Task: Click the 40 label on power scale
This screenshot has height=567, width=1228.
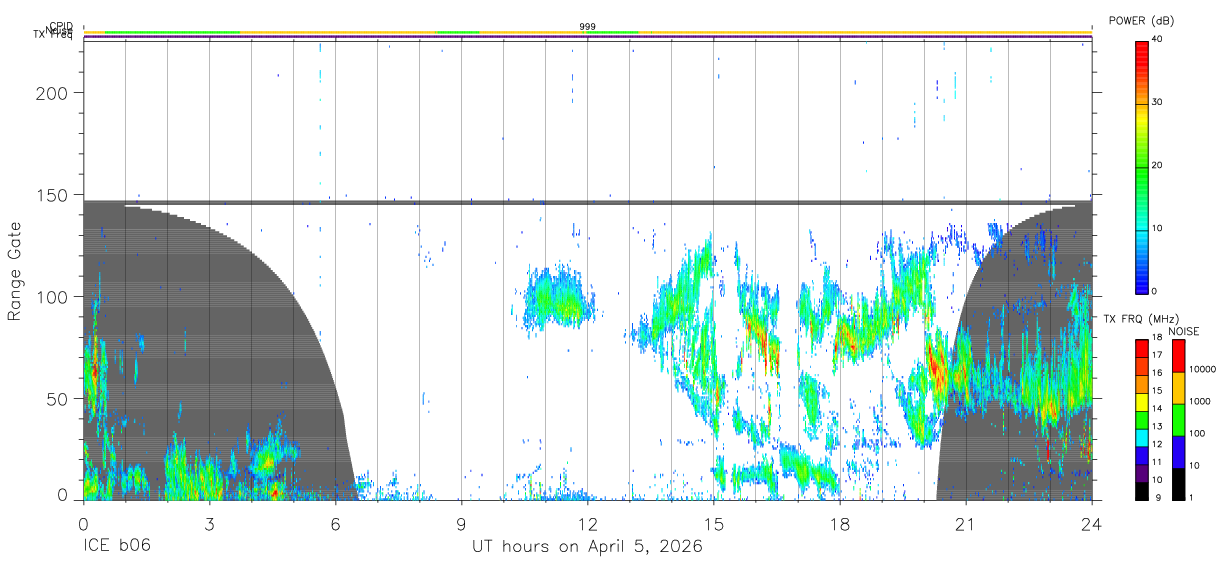Action: point(1158,40)
